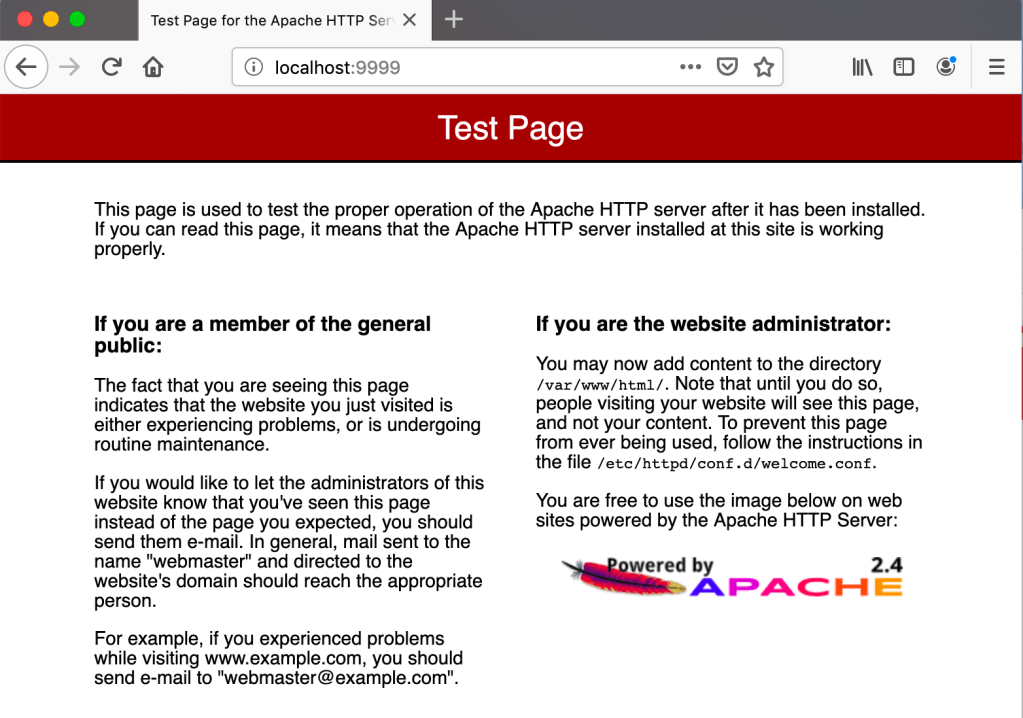Save this page to Pocket

[x=728, y=67]
